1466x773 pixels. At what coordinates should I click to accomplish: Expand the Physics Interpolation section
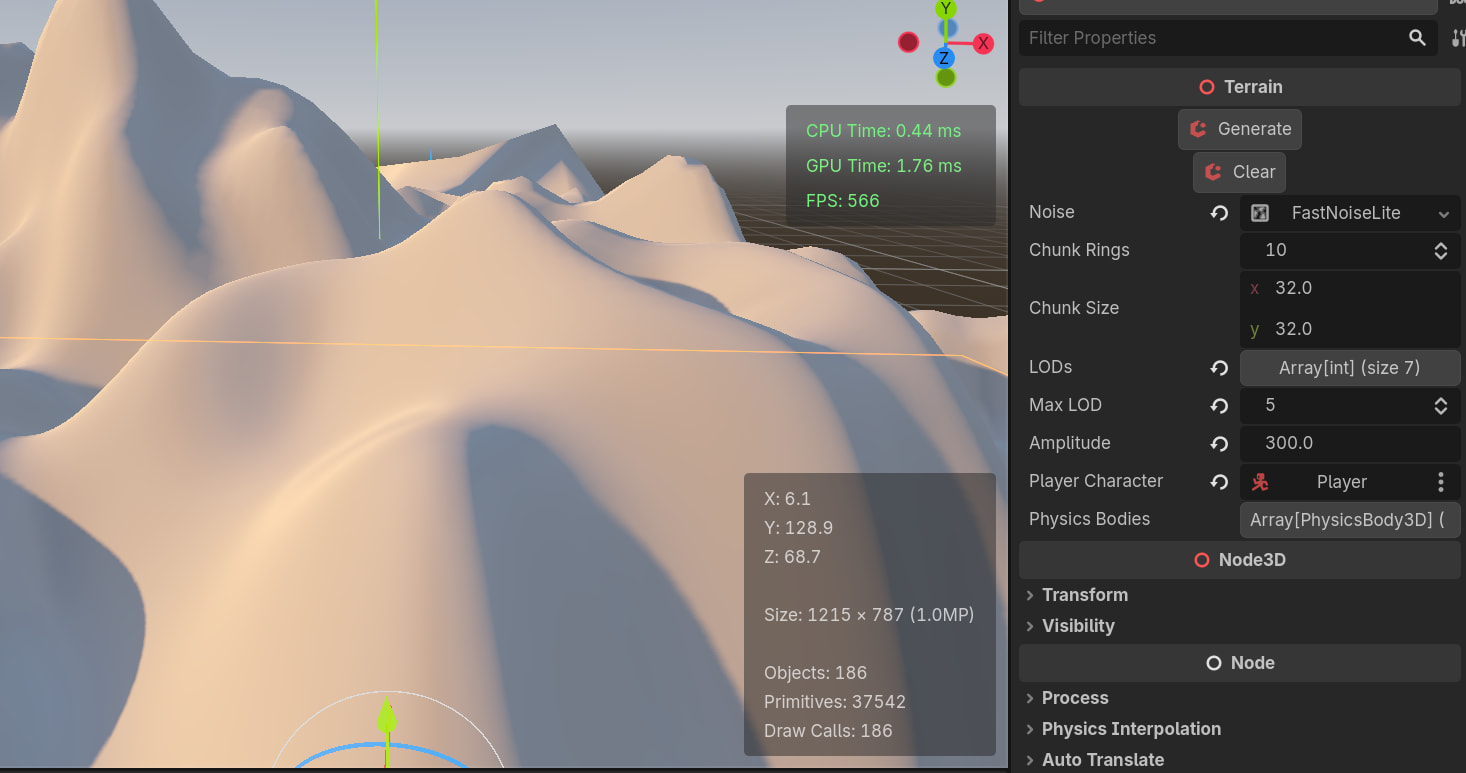click(1130, 729)
